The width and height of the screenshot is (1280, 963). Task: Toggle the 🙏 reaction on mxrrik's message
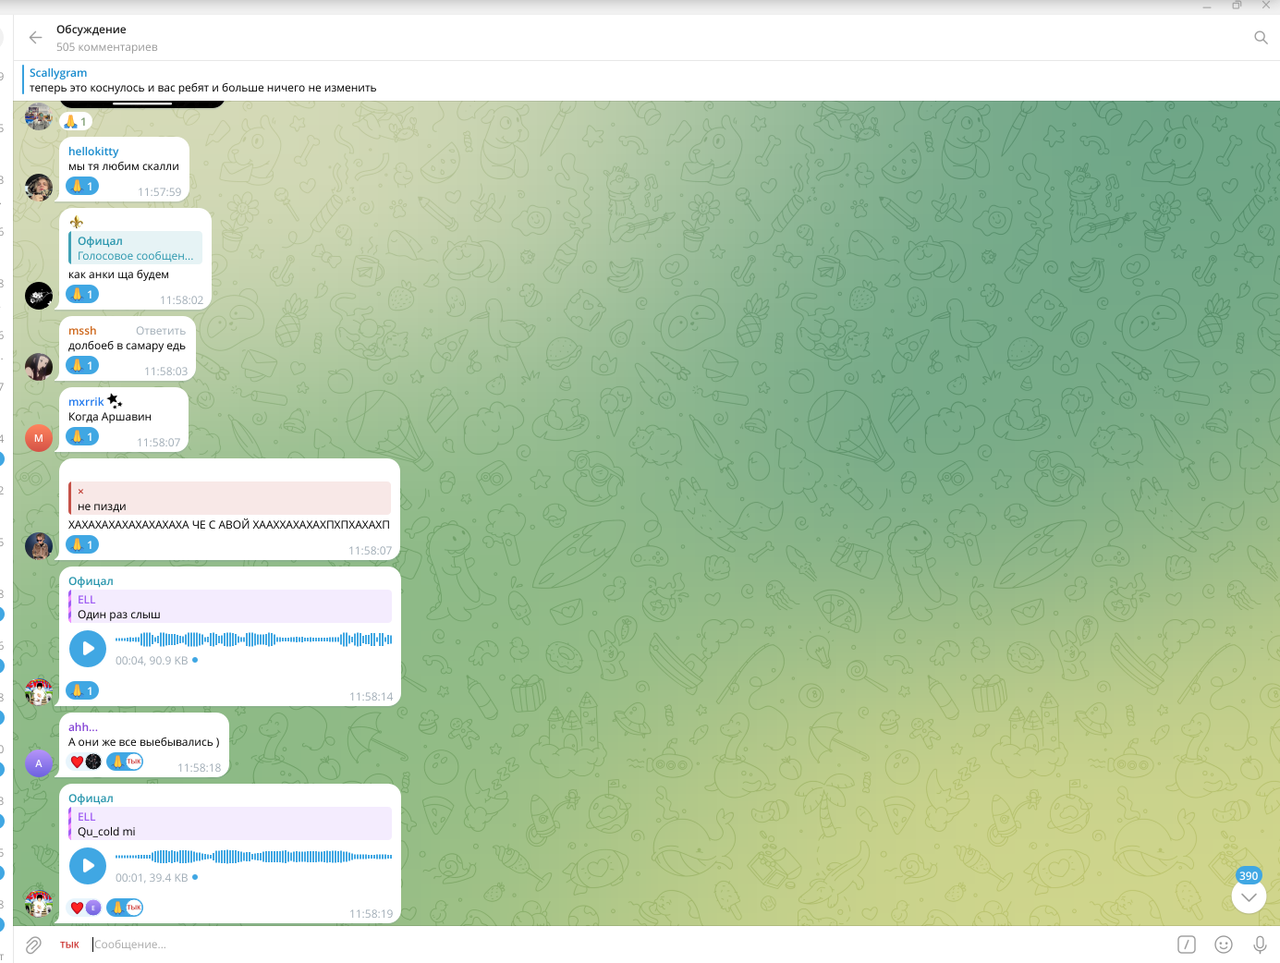click(x=82, y=437)
